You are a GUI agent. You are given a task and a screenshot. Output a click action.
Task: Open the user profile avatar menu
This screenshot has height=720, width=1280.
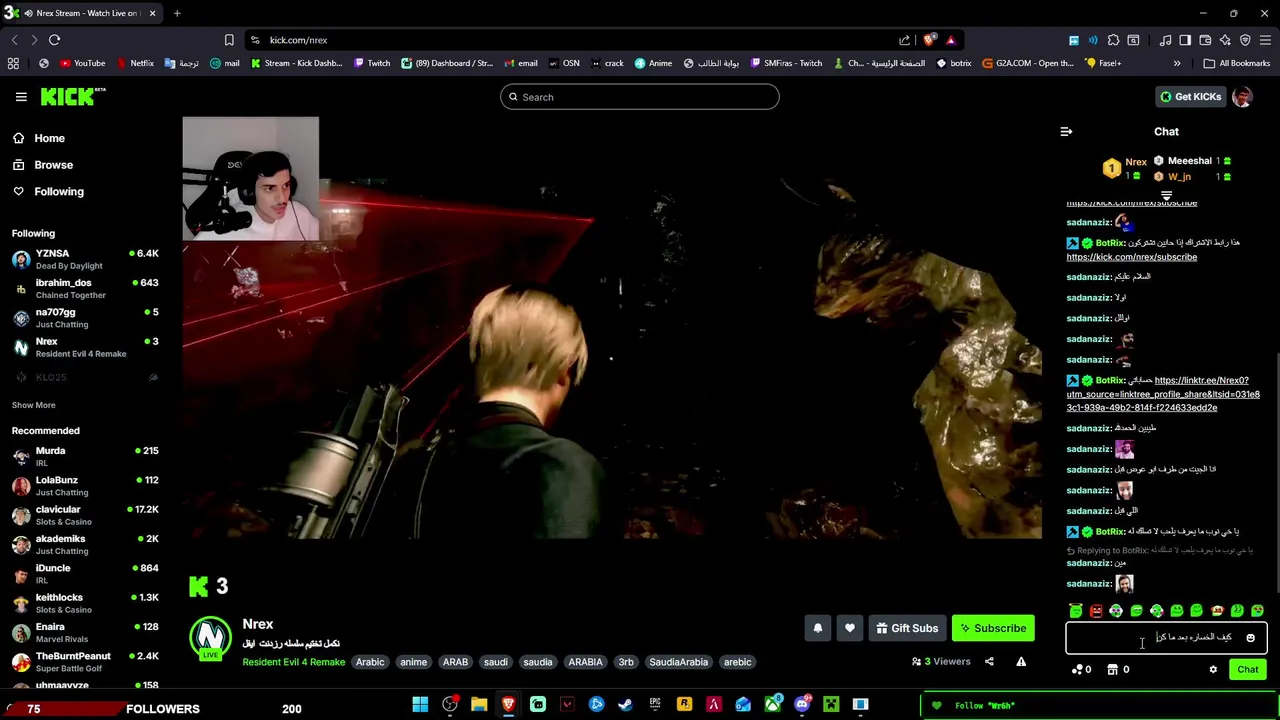coord(1242,97)
